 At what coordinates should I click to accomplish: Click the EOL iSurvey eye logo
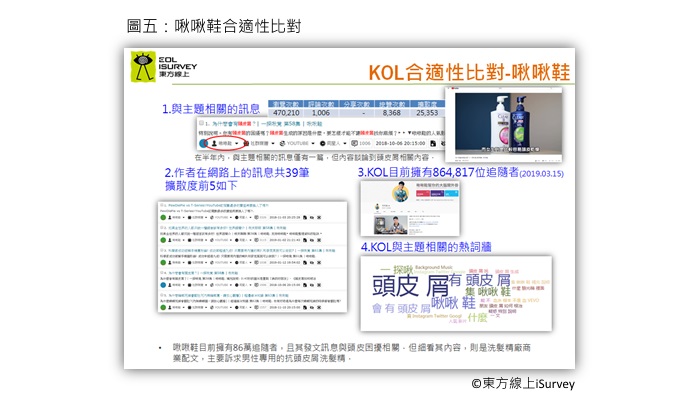tap(143, 66)
